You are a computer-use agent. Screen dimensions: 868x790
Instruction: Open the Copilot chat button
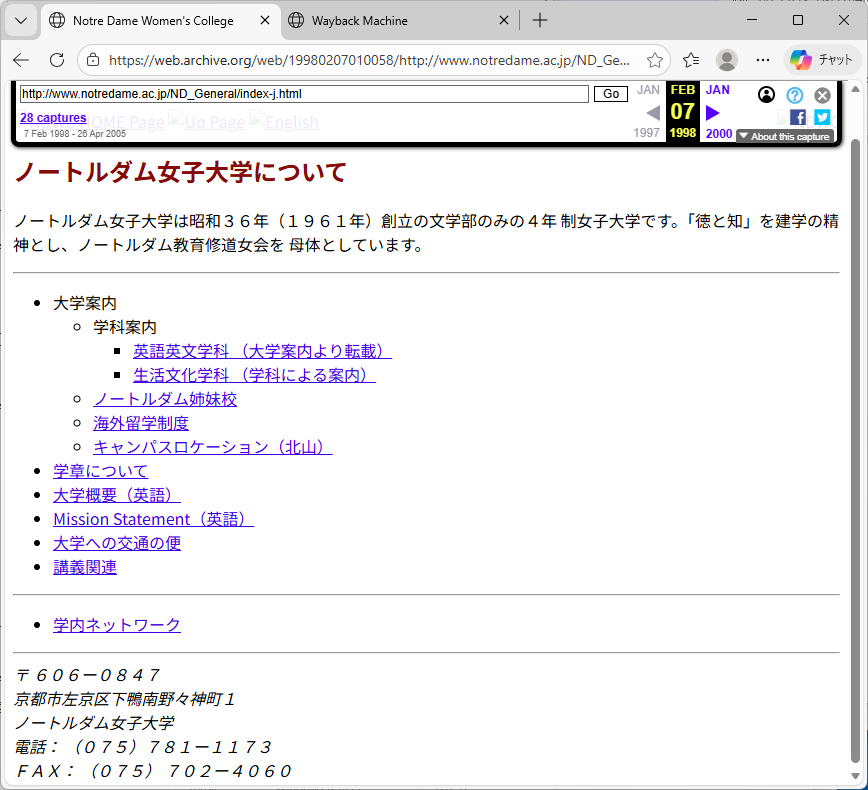[x=821, y=60]
